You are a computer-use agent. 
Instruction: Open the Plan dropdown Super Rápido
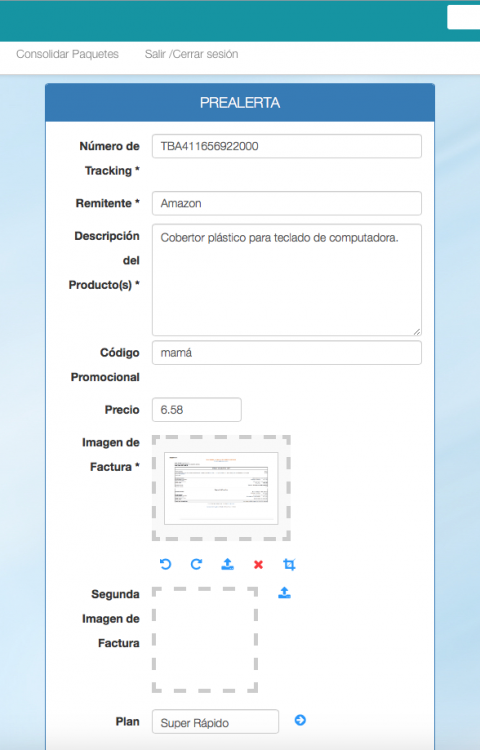click(x=215, y=722)
